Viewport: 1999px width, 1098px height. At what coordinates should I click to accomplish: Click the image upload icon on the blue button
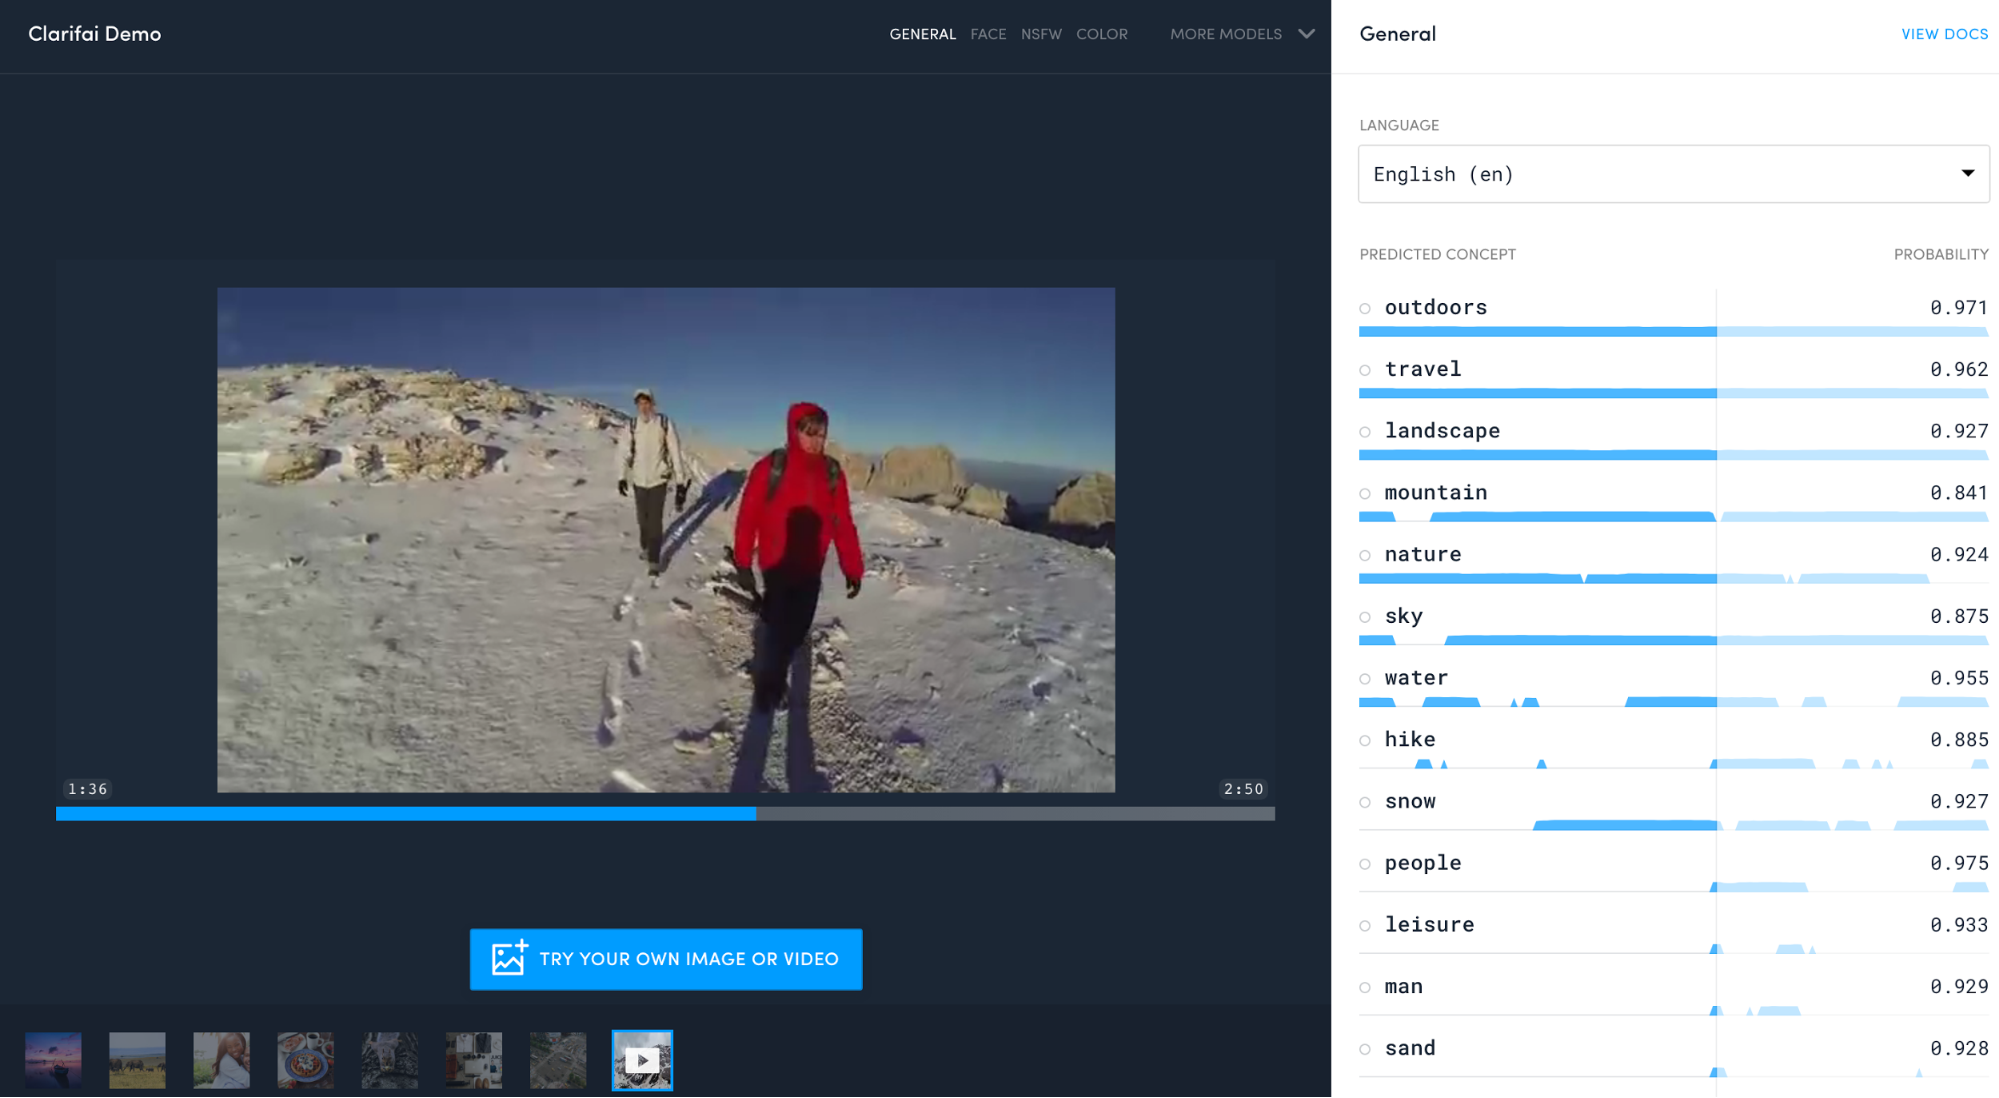[x=508, y=958]
